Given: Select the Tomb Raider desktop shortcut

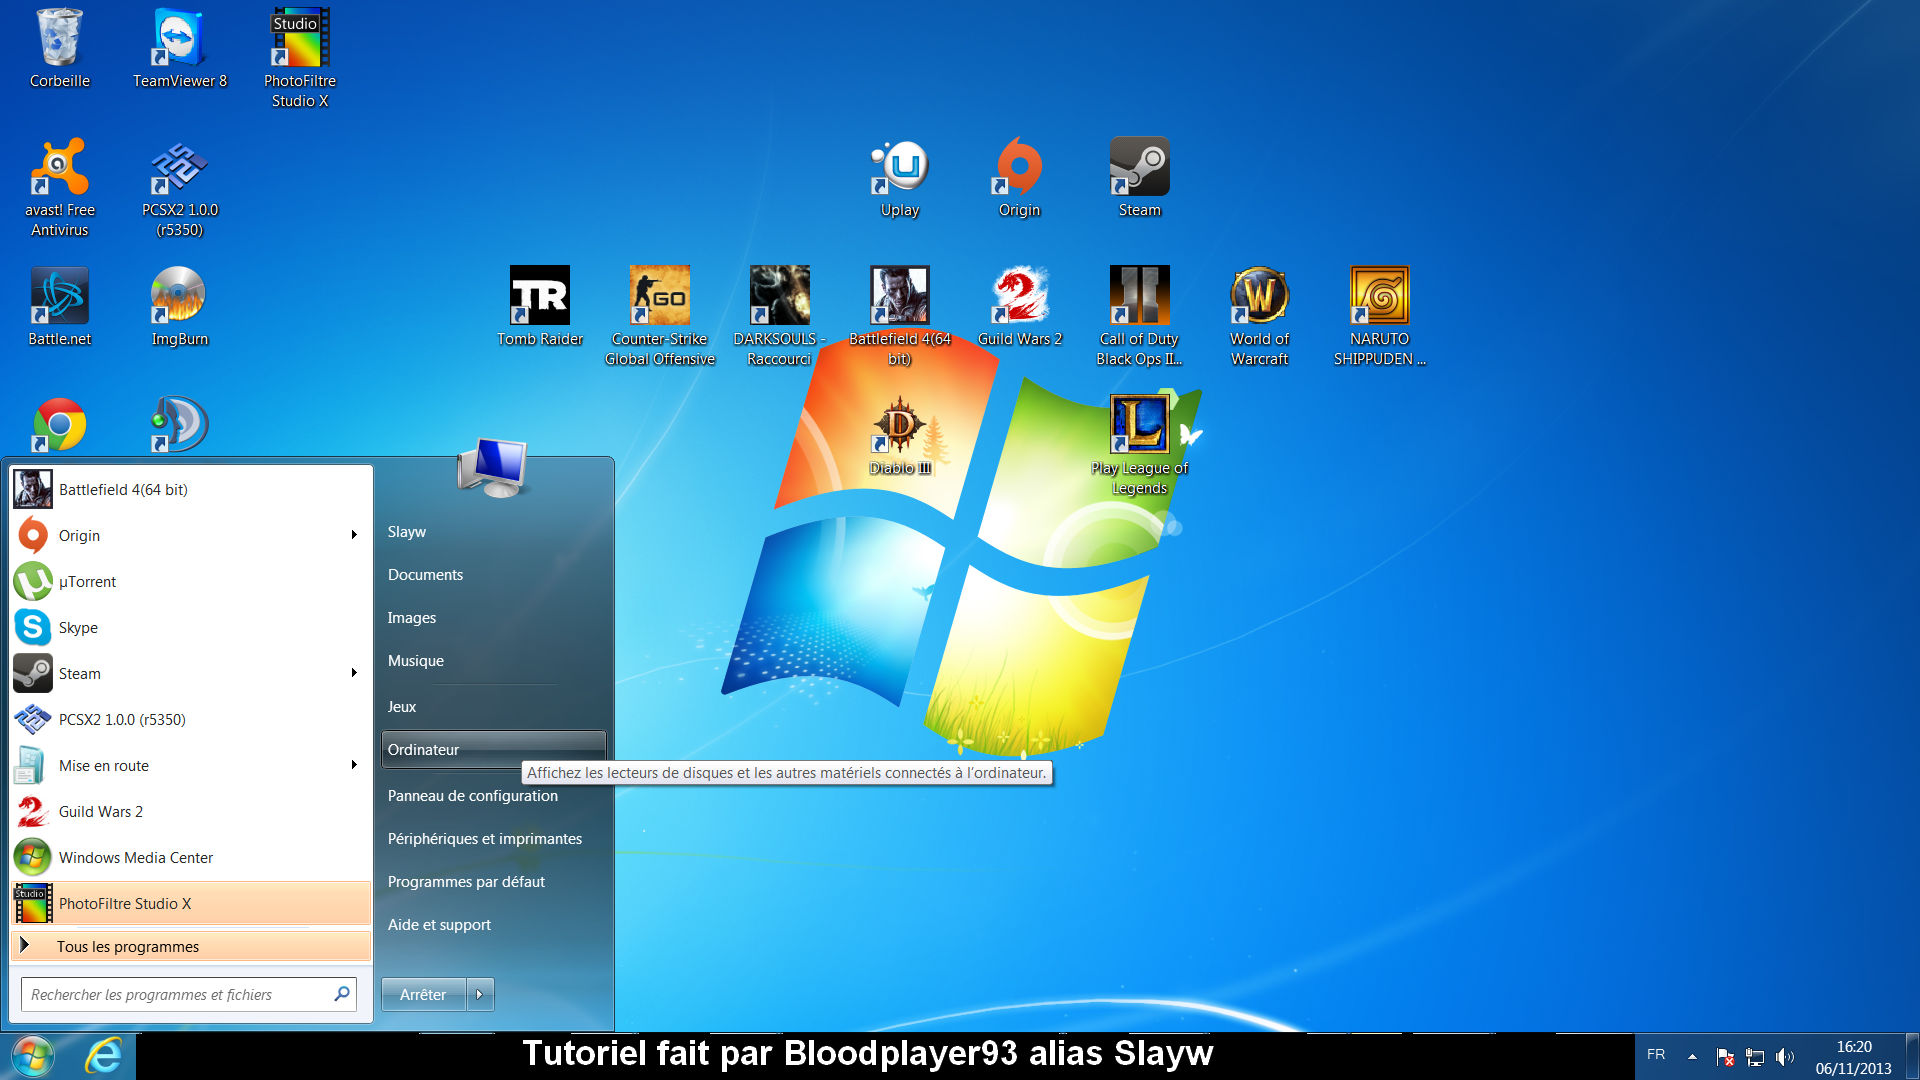Looking at the screenshot, I should point(540,305).
